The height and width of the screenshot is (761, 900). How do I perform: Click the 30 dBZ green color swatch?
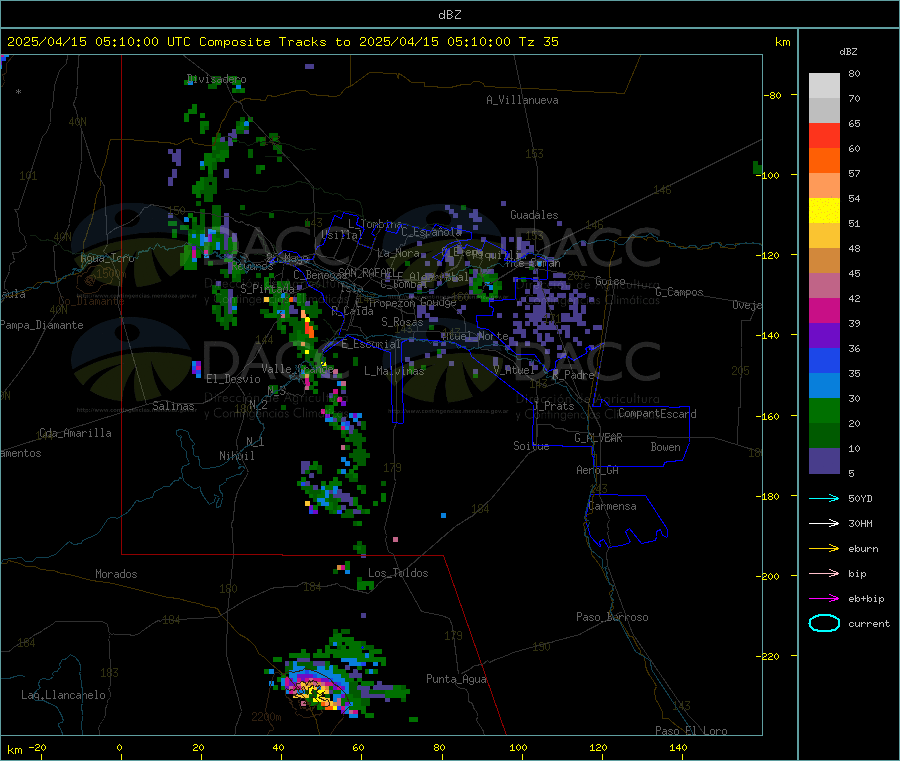824,410
